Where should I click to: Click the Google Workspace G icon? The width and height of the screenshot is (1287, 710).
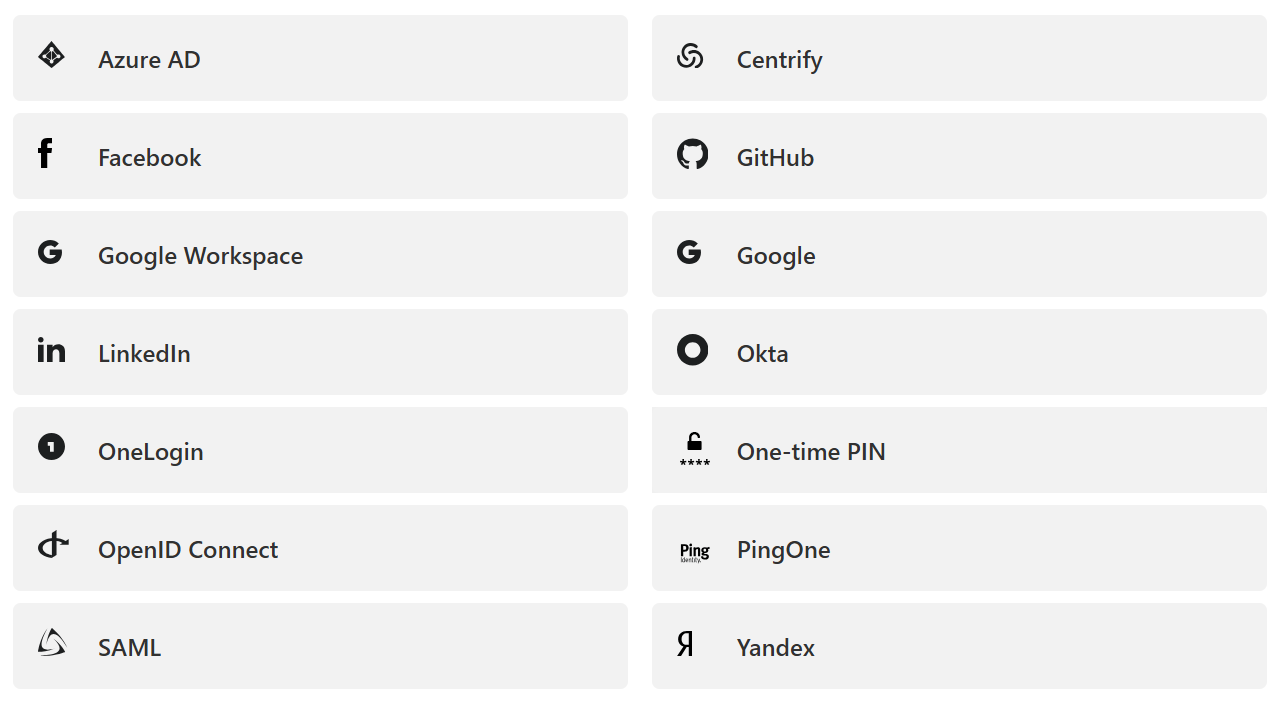coord(50,252)
